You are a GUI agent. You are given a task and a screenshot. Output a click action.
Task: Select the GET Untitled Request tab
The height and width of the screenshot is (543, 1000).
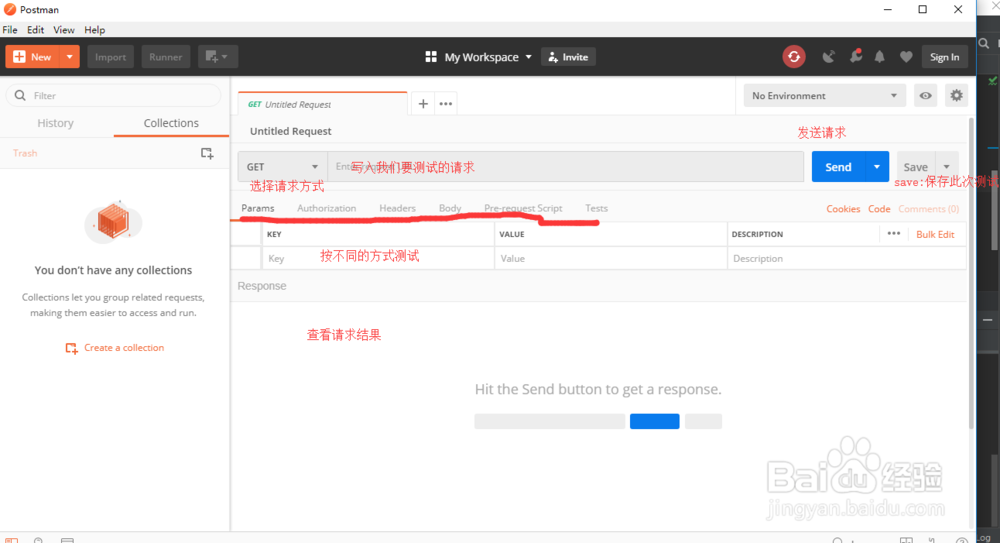[x=322, y=104]
